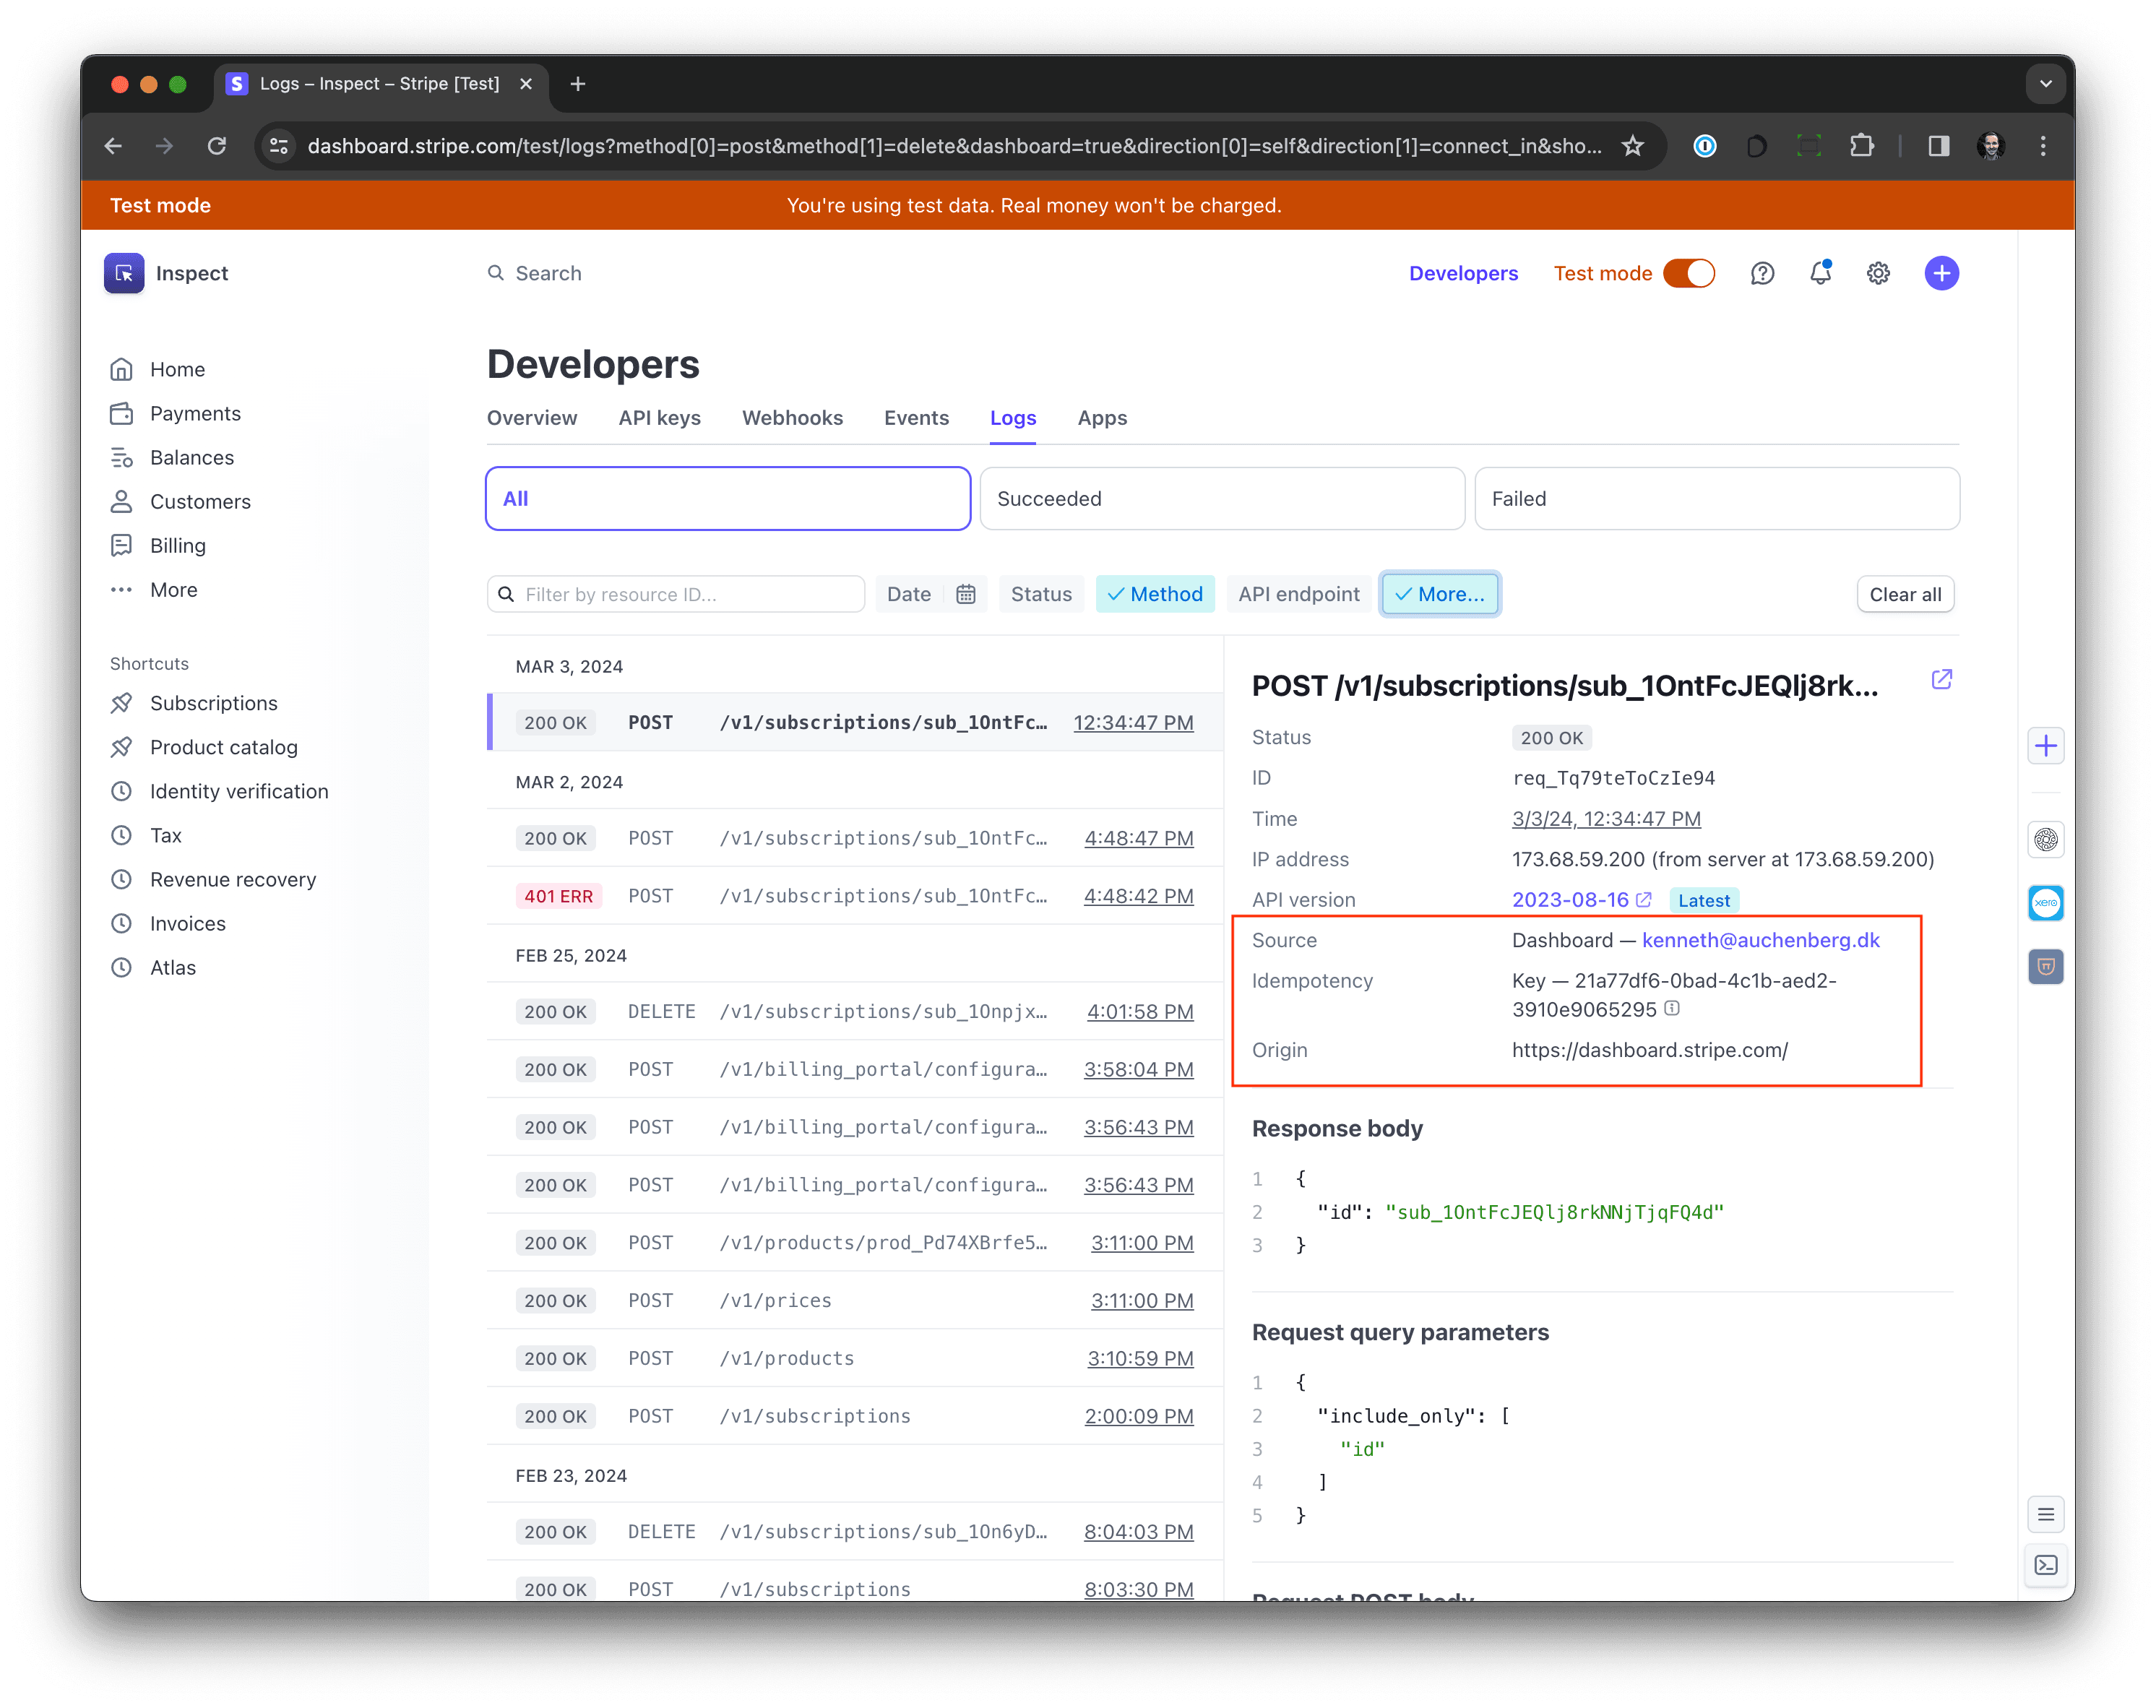Reload the page in browser
2156x1708 pixels.
(x=217, y=146)
